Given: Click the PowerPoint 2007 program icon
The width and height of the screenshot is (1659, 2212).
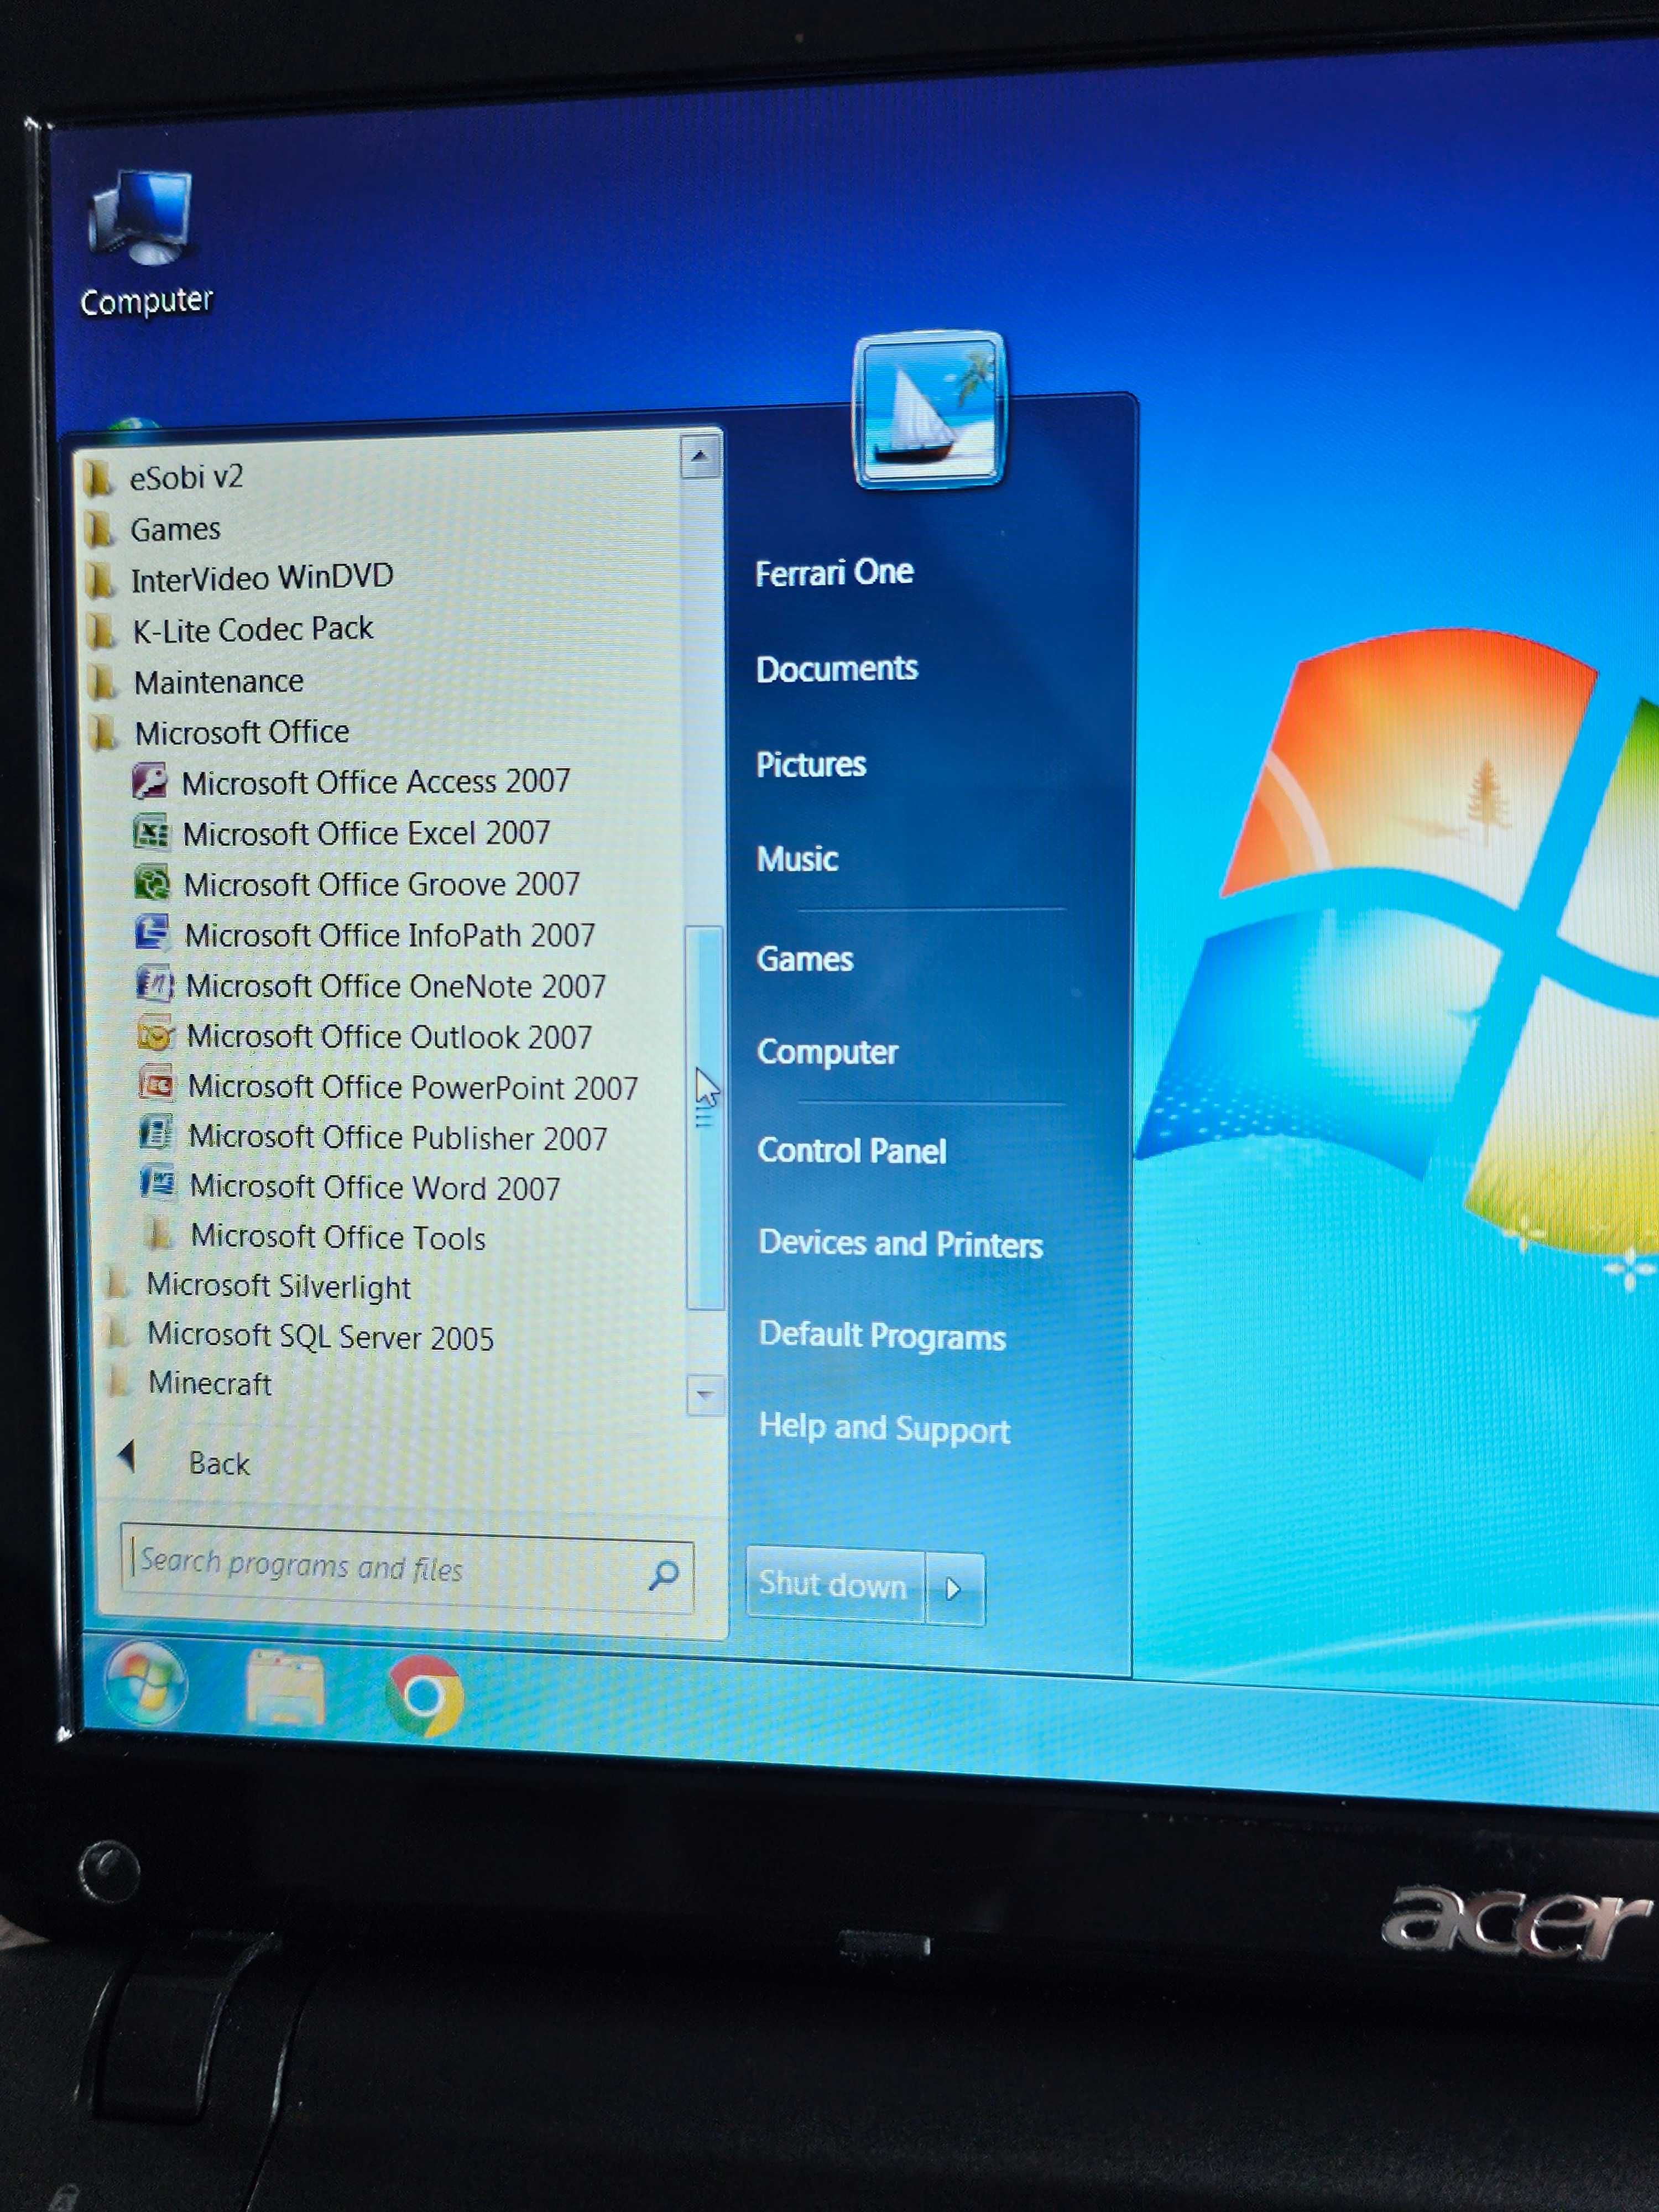Looking at the screenshot, I should 157,1084.
